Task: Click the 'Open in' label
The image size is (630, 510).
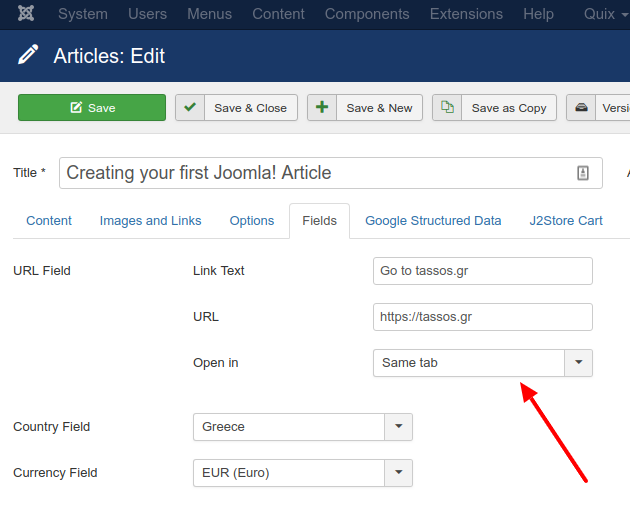Action: (216, 363)
